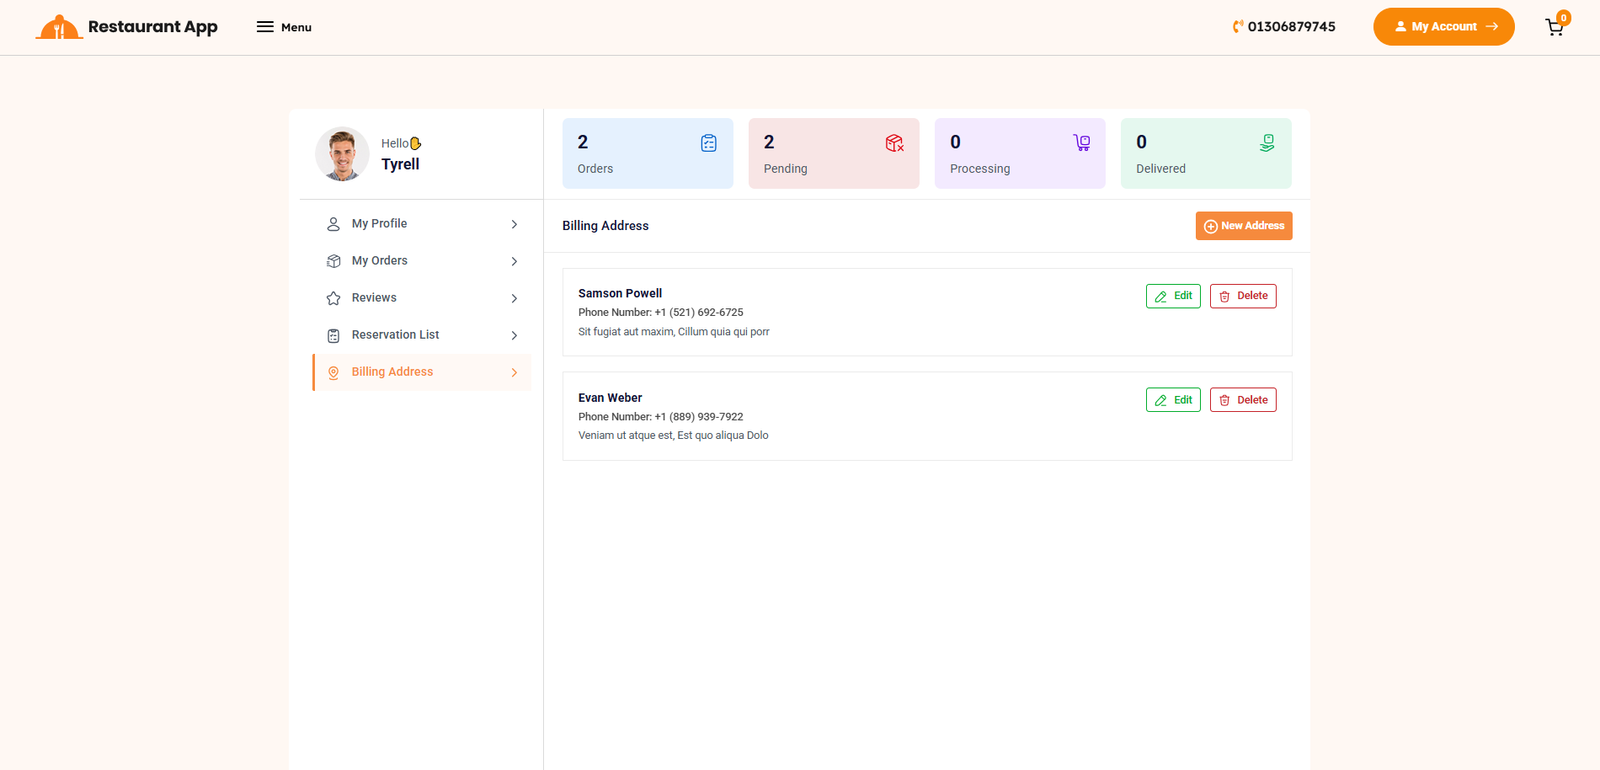Edit Samson Powell's address
The image size is (1600, 770).
(1173, 296)
